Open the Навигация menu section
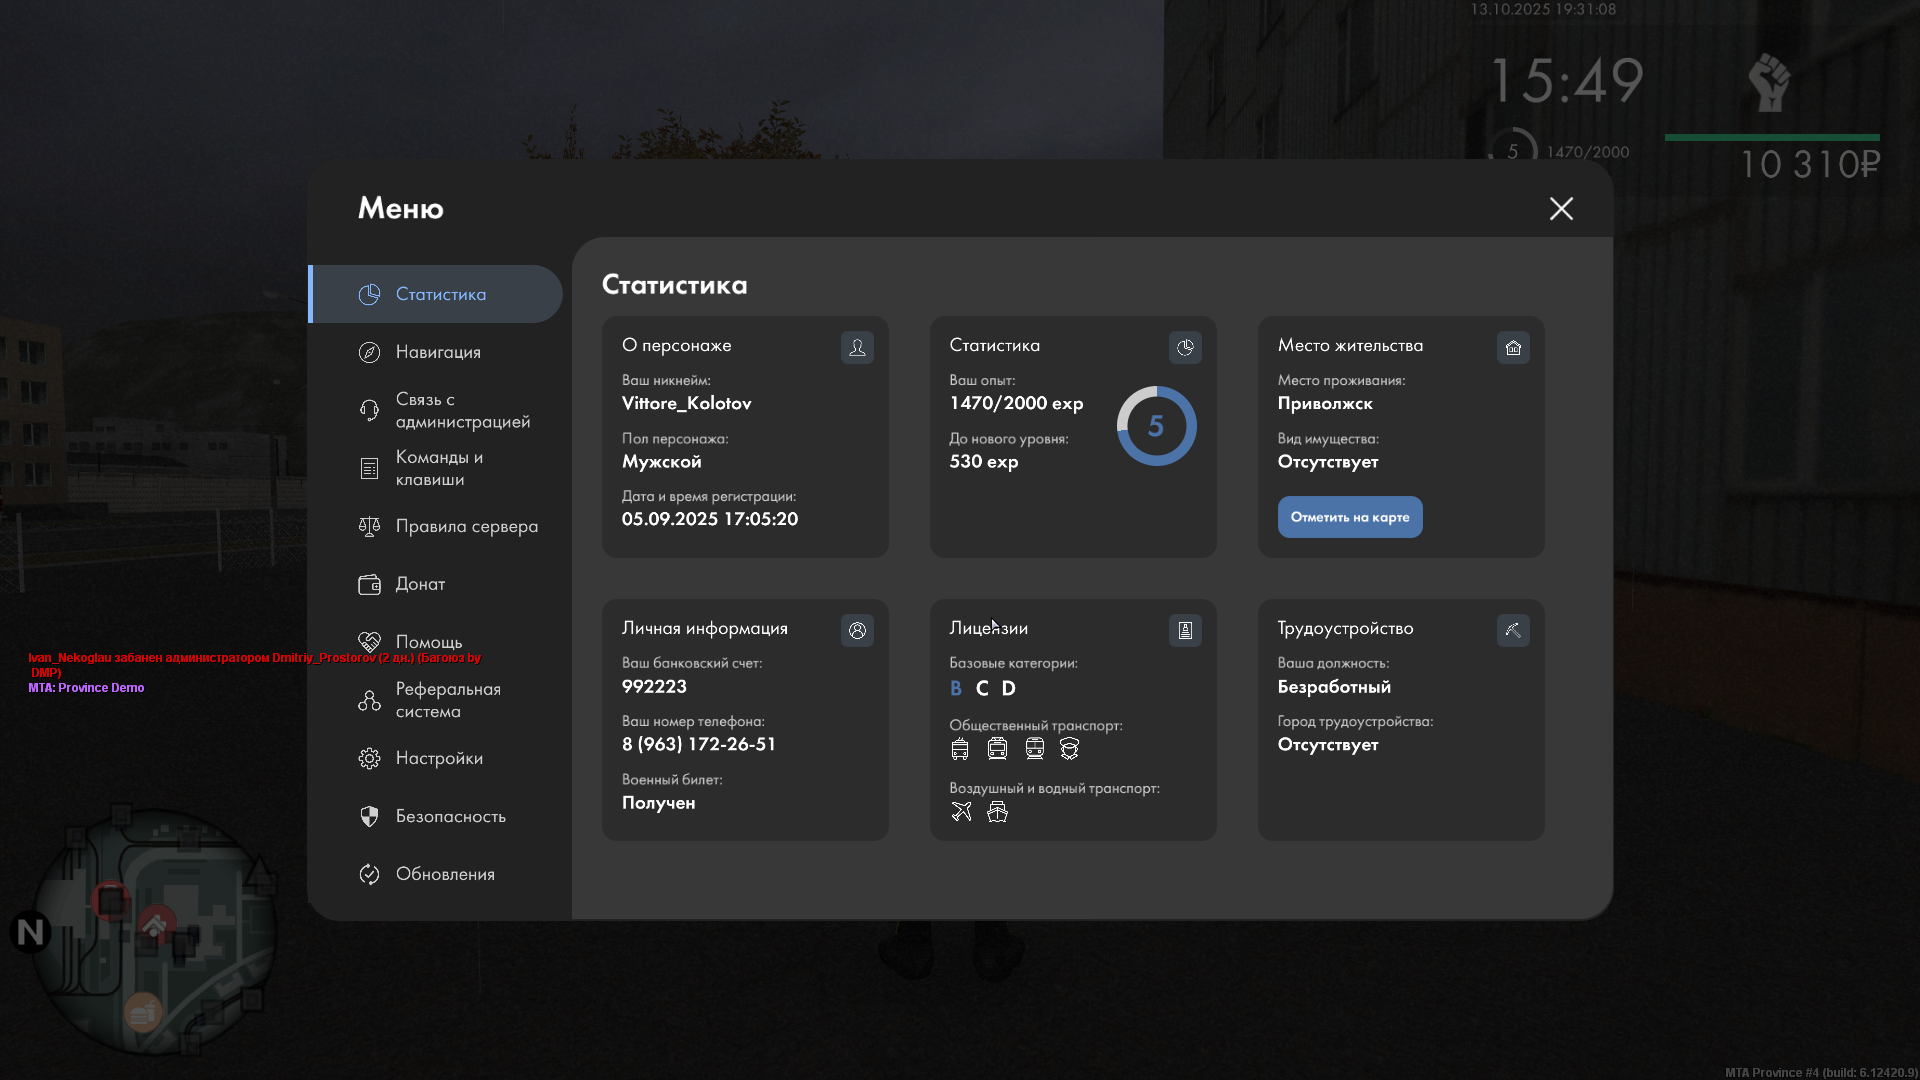 tap(437, 352)
